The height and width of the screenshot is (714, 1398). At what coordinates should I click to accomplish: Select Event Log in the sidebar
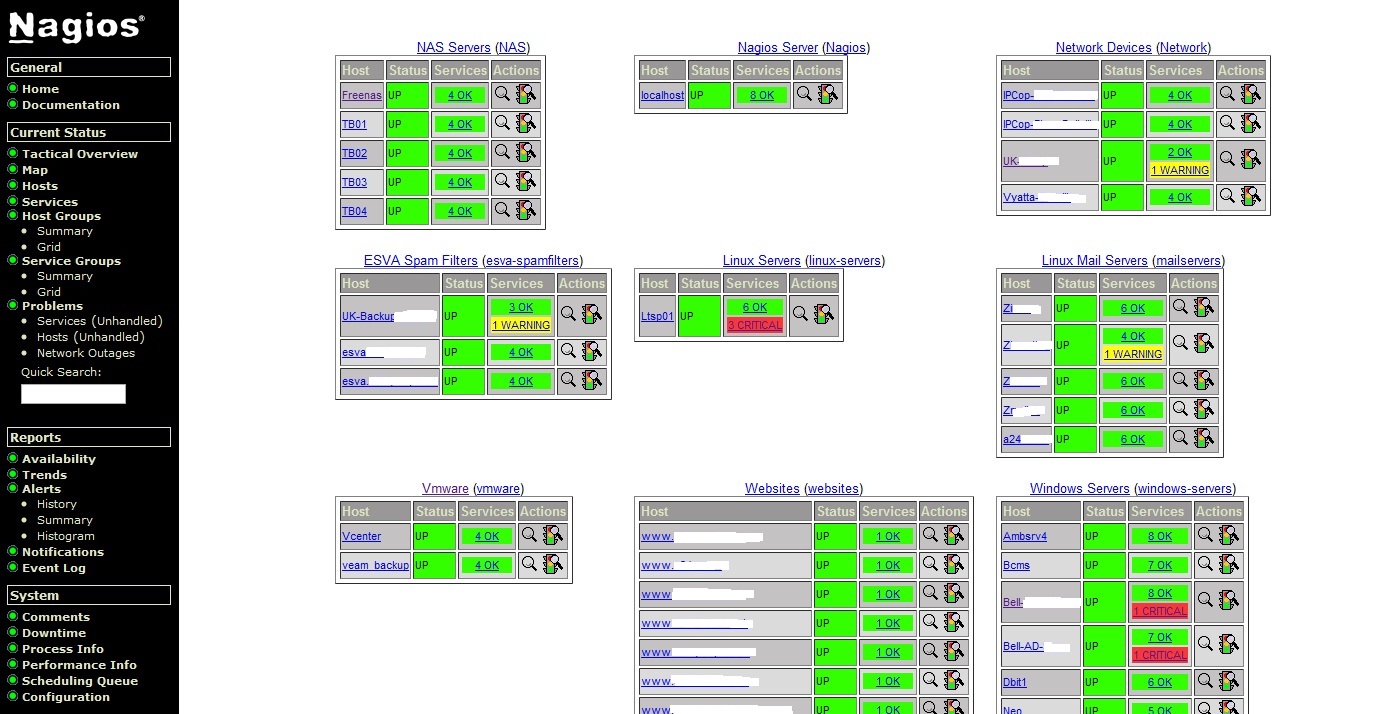click(x=56, y=568)
